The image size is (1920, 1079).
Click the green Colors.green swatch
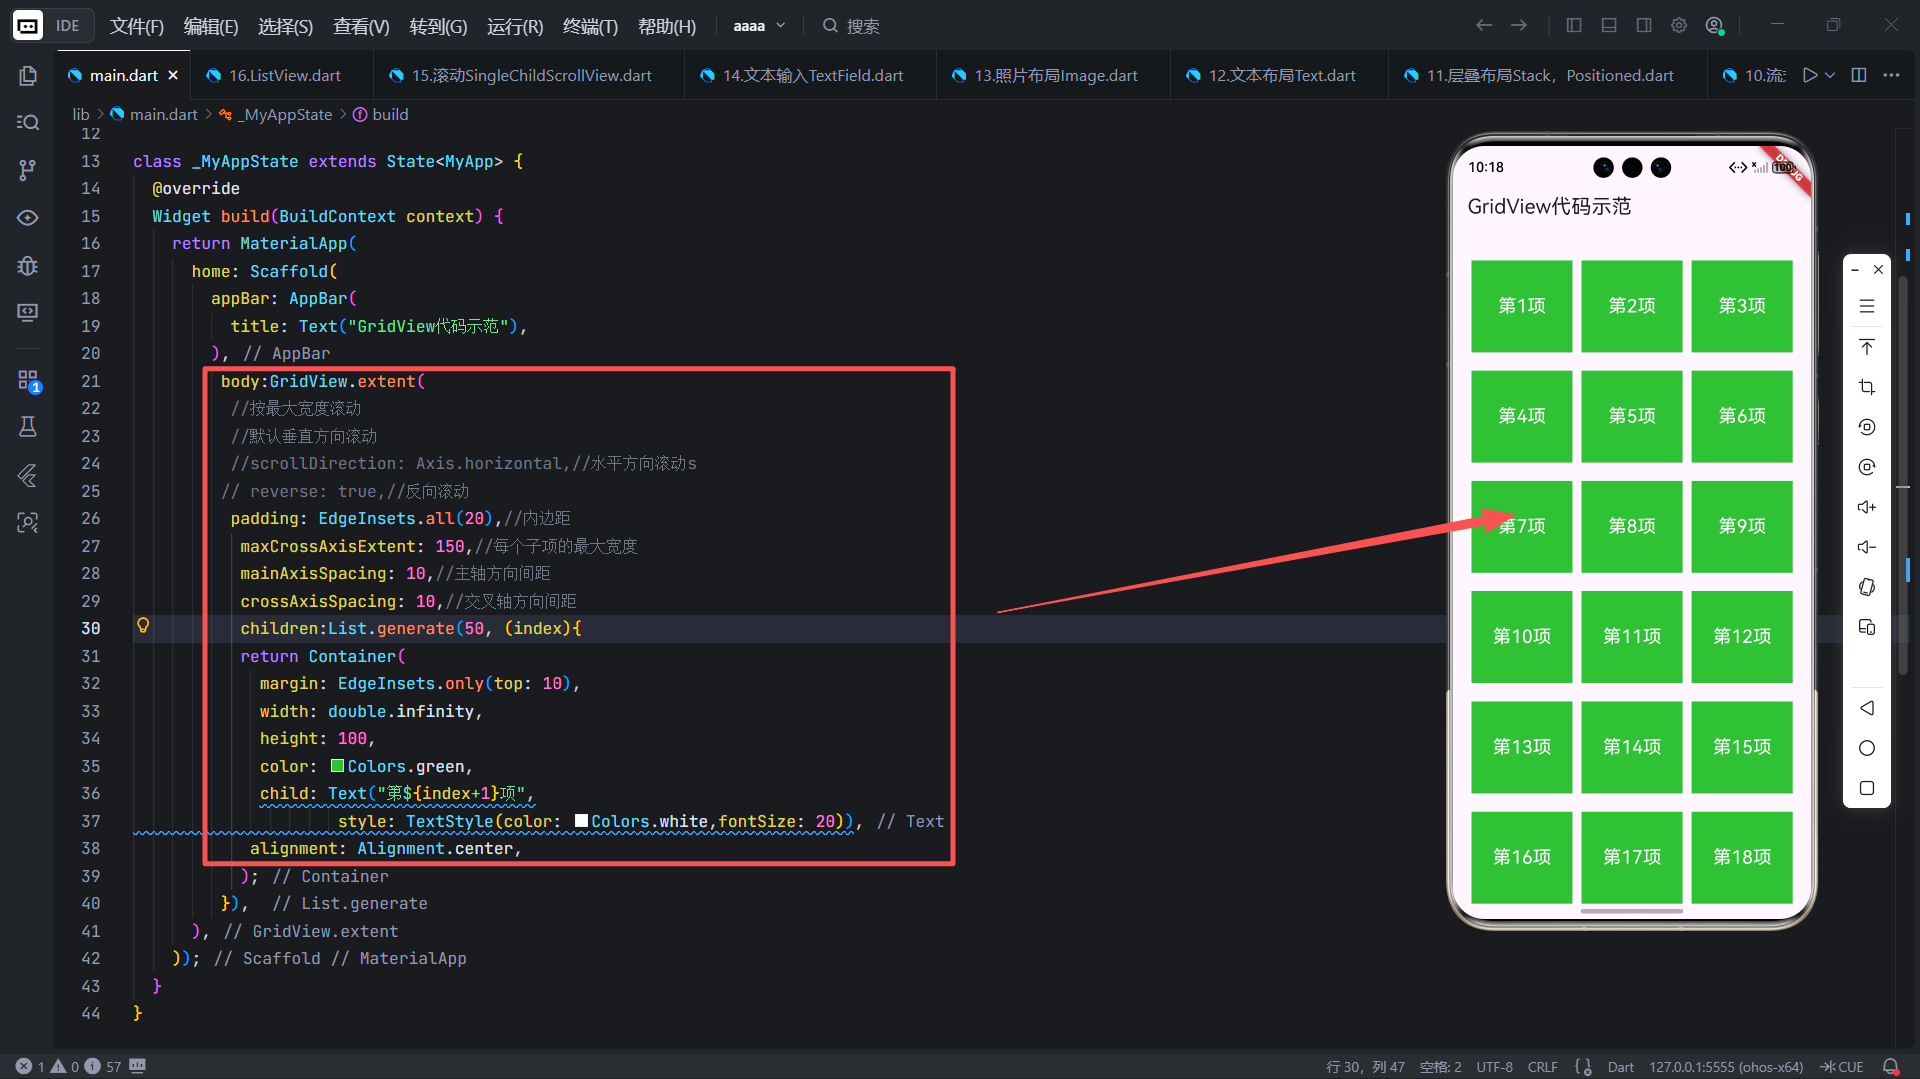coord(337,766)
